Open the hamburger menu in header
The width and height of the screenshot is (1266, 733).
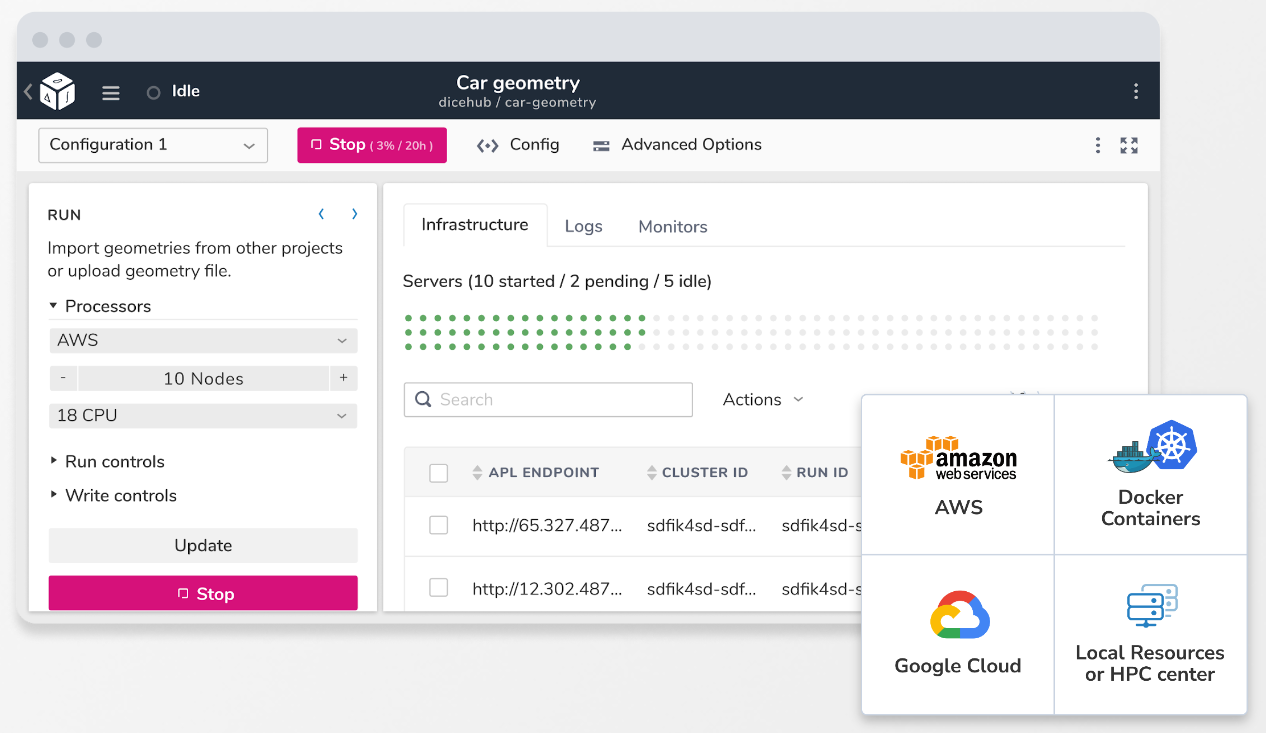coord(111,92)
